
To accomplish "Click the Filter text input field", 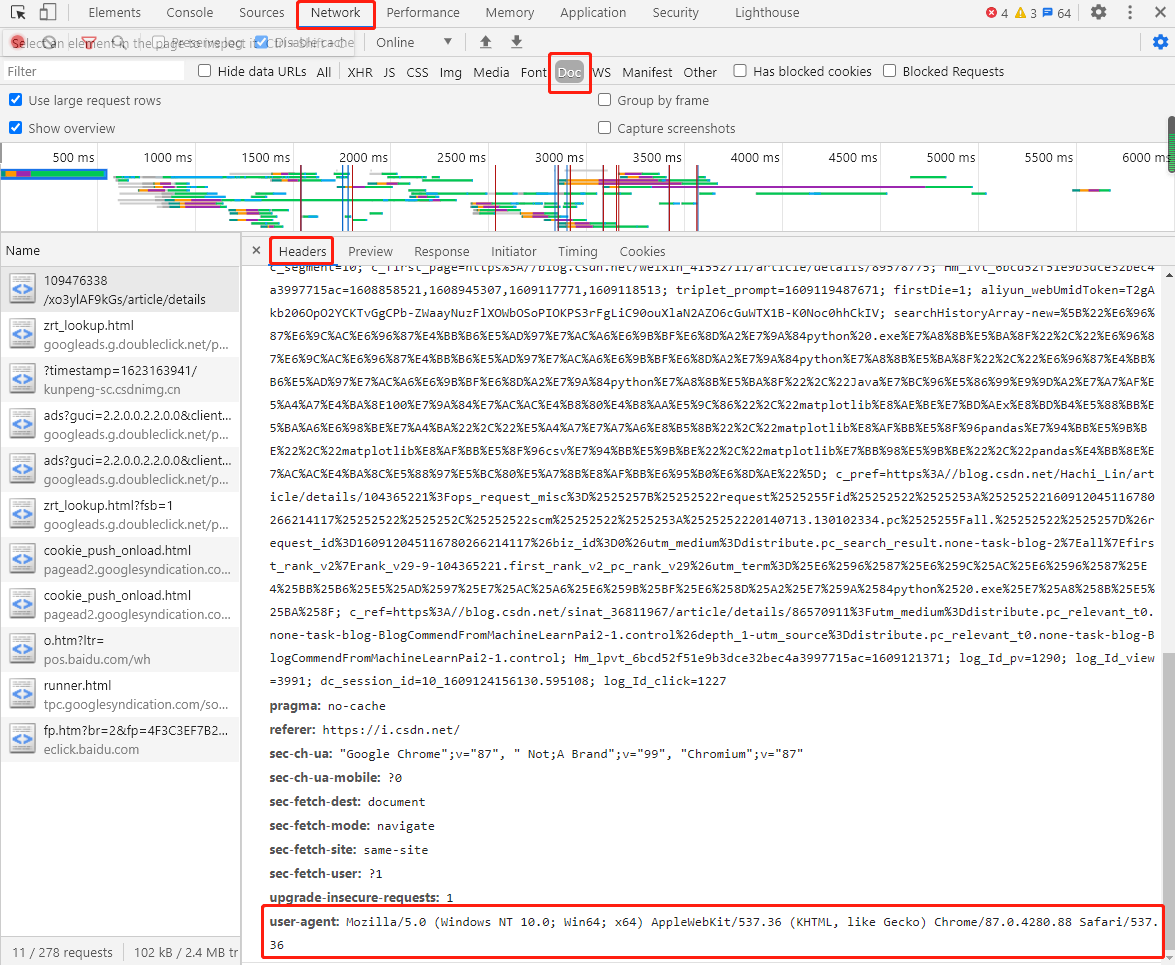I will click(95, 72).
